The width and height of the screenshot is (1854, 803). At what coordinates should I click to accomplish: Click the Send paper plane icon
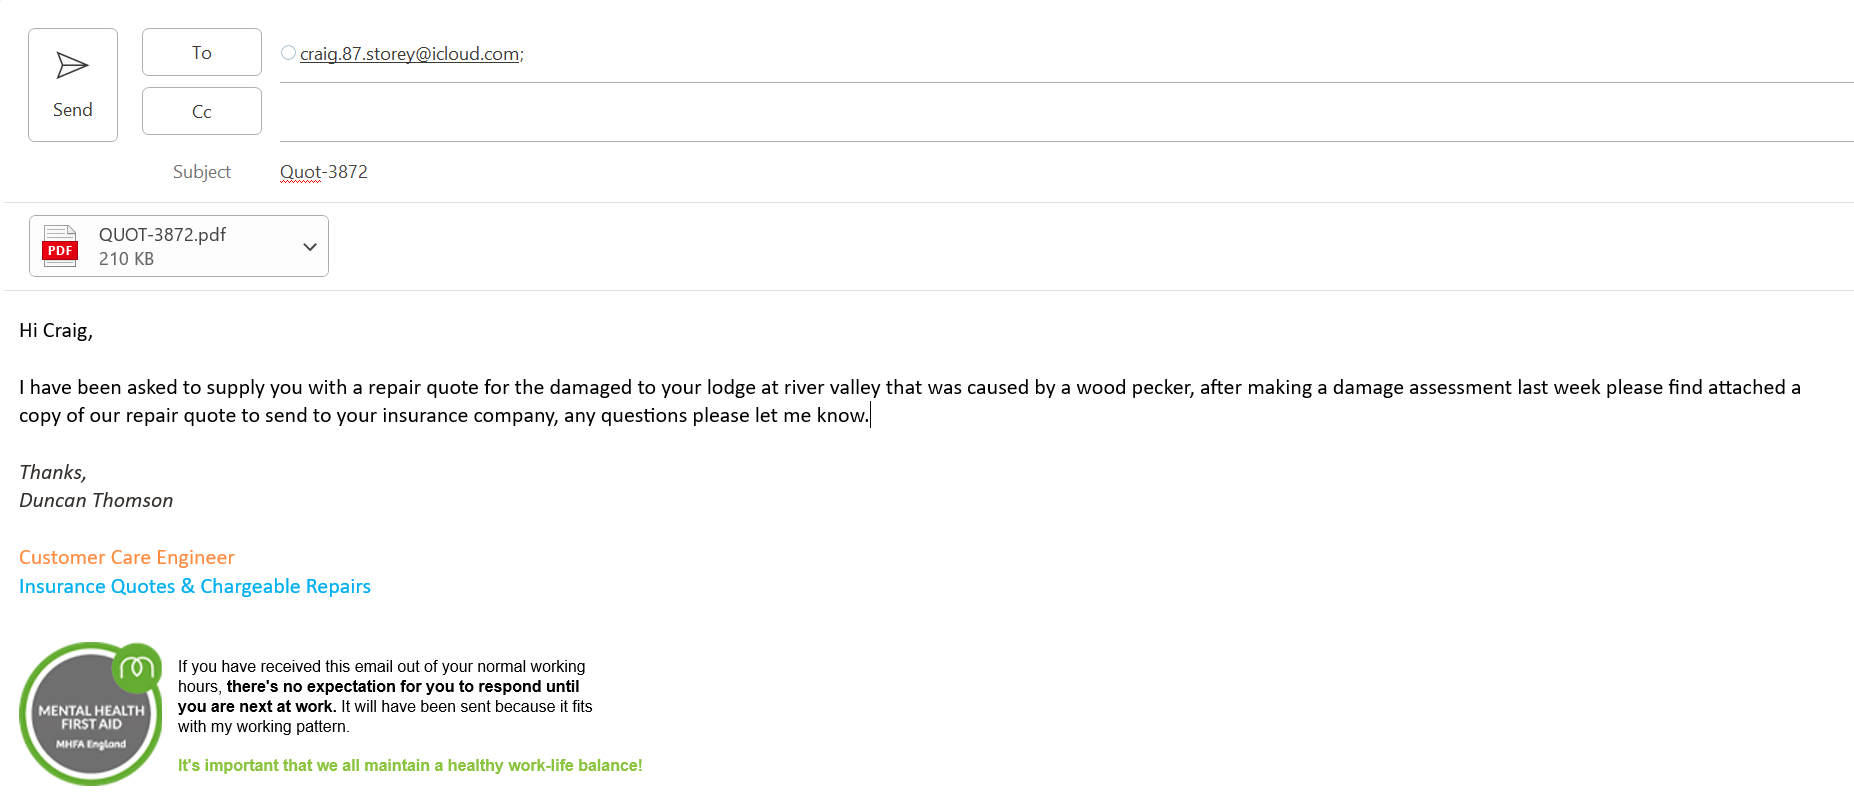click(72, 66)
